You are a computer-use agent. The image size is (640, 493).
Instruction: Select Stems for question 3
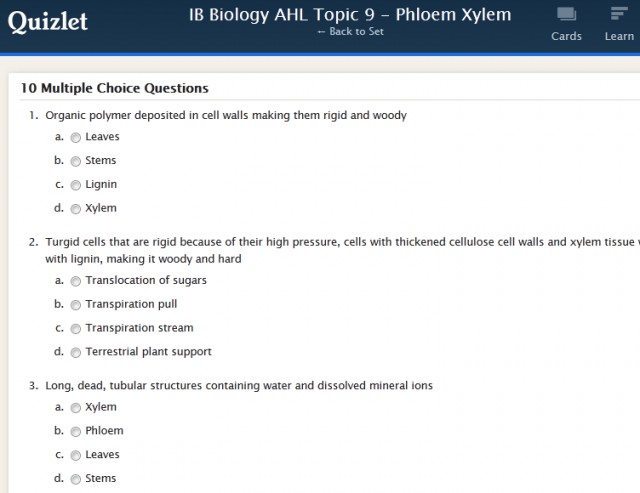(76, 479)
